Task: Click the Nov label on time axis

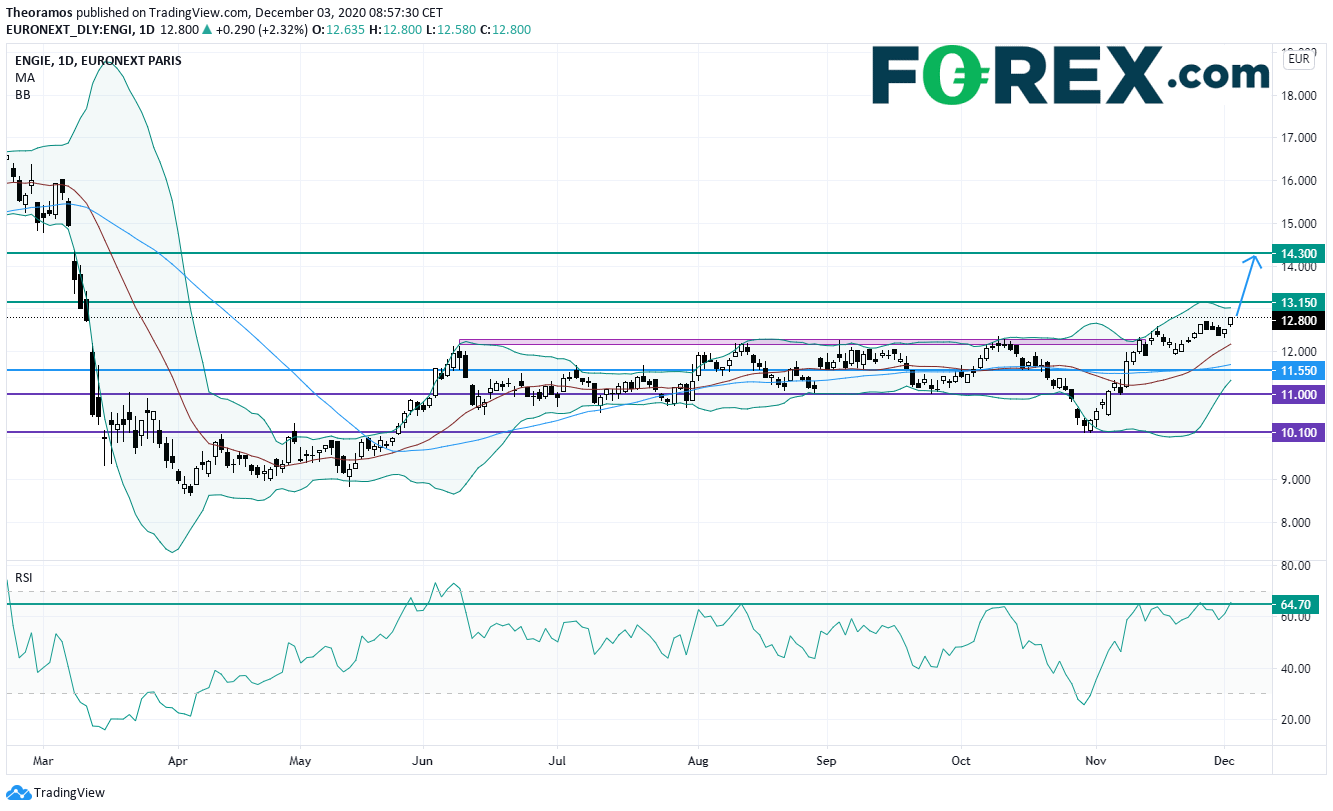Action: (x=1096, y=762)
